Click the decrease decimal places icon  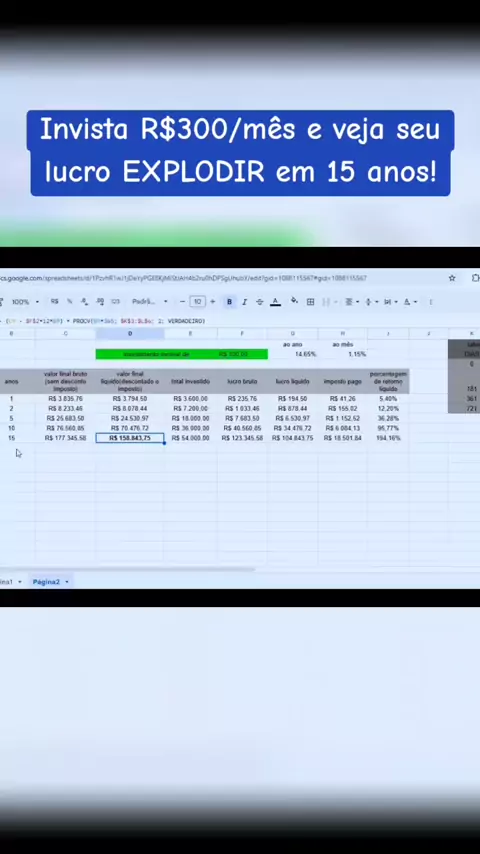(x=84, y=302)
